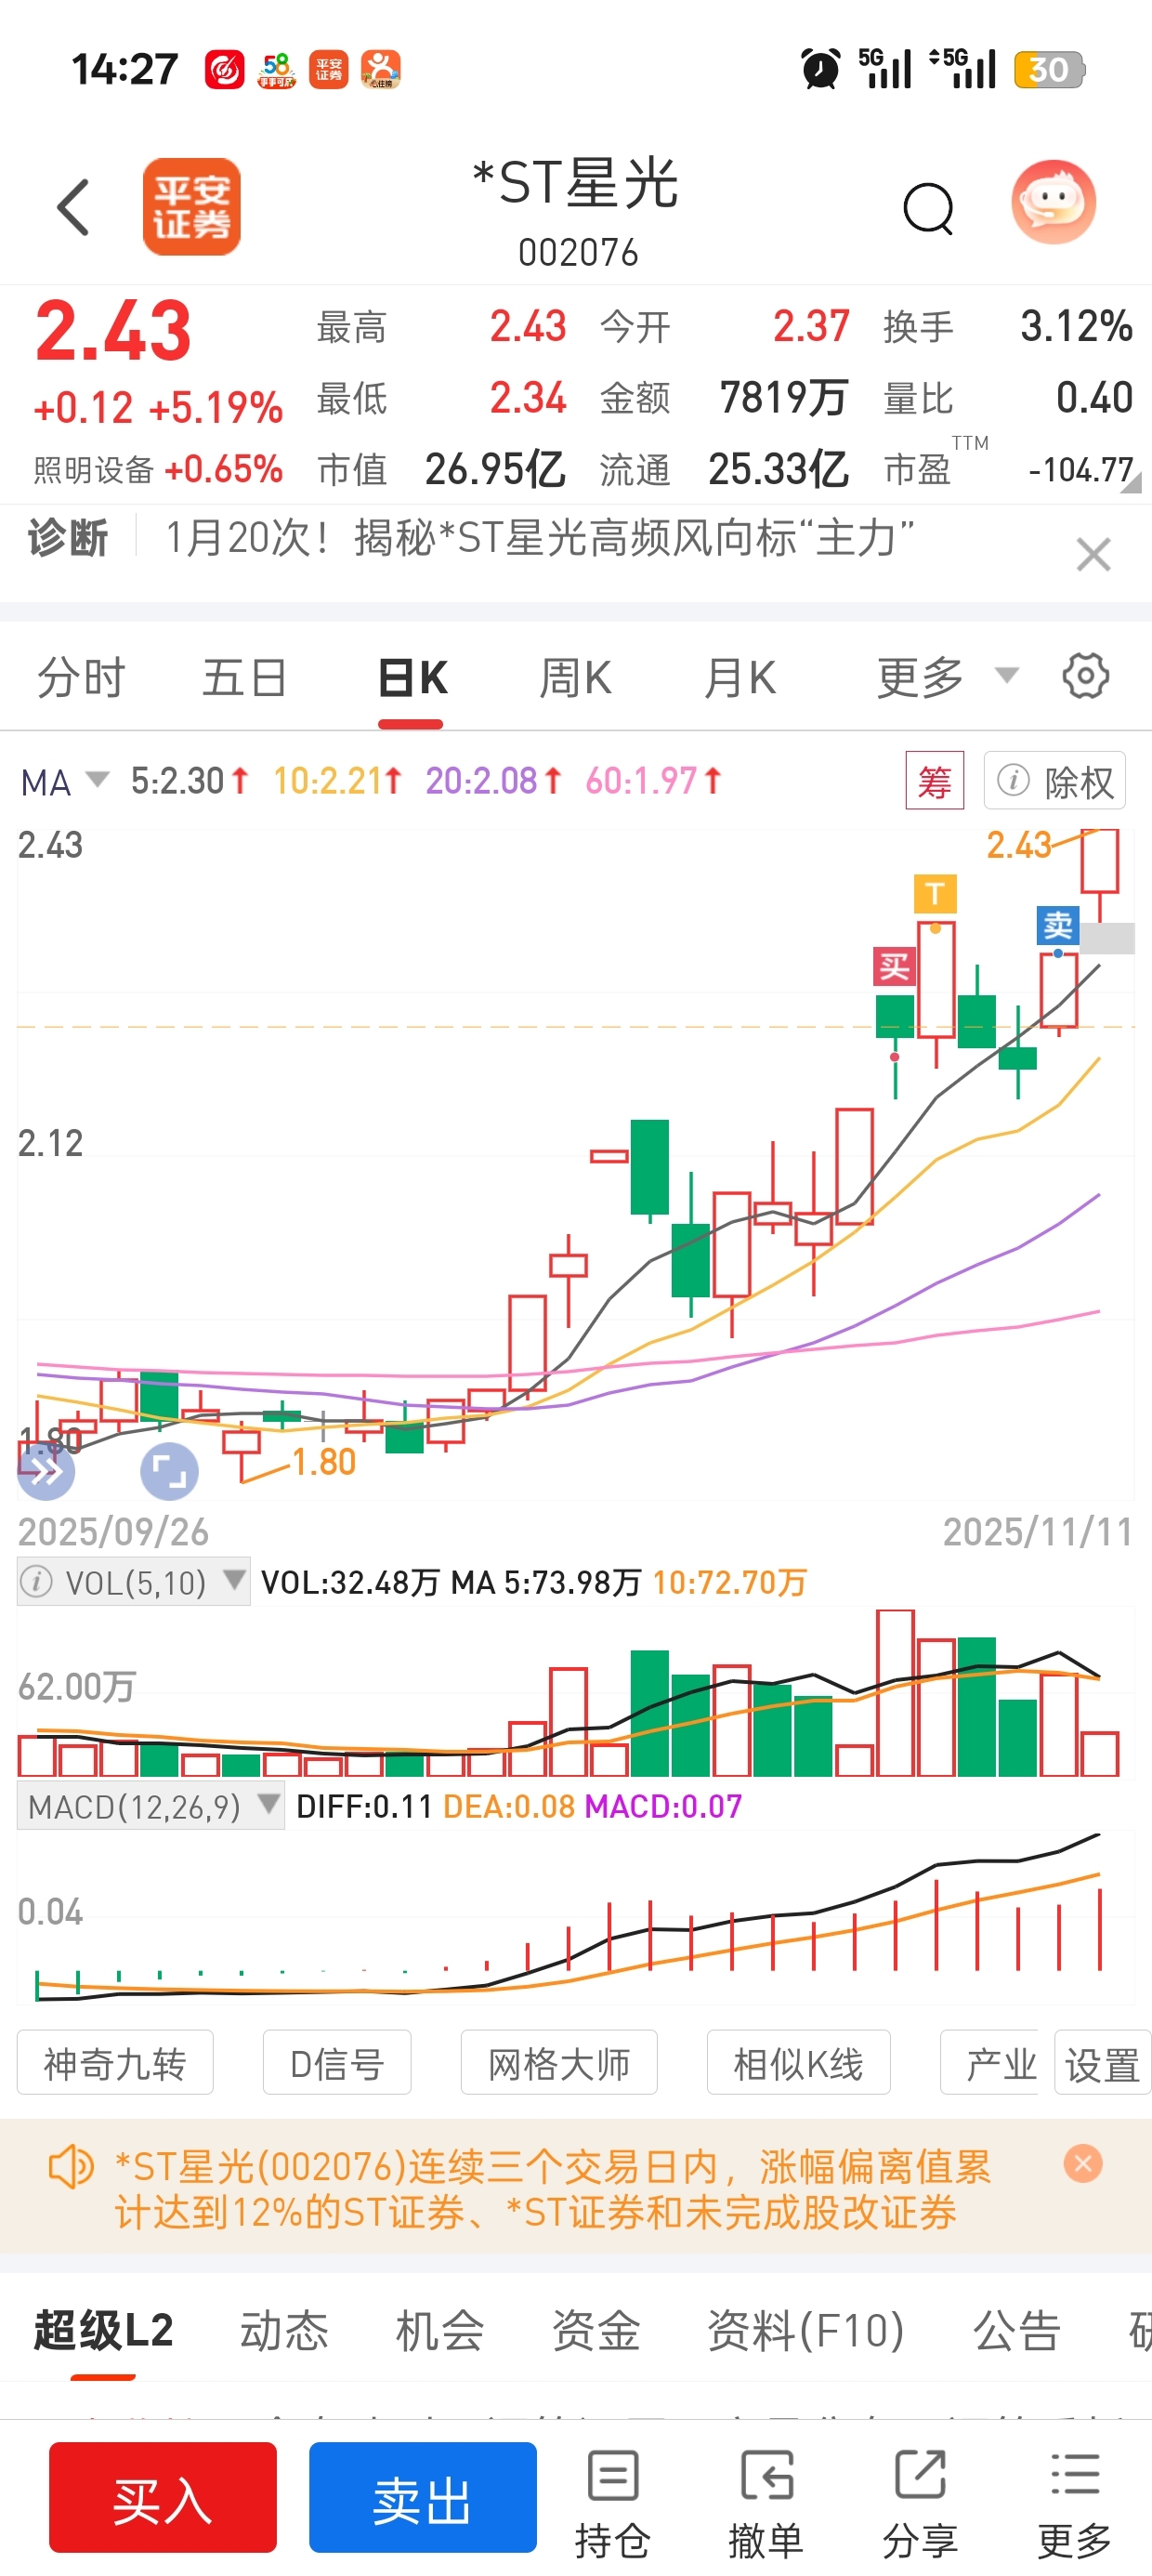This screenshot has width=1152, height=2576.
Task: Go back with the left arrow
Action: [x=74, y=208]
